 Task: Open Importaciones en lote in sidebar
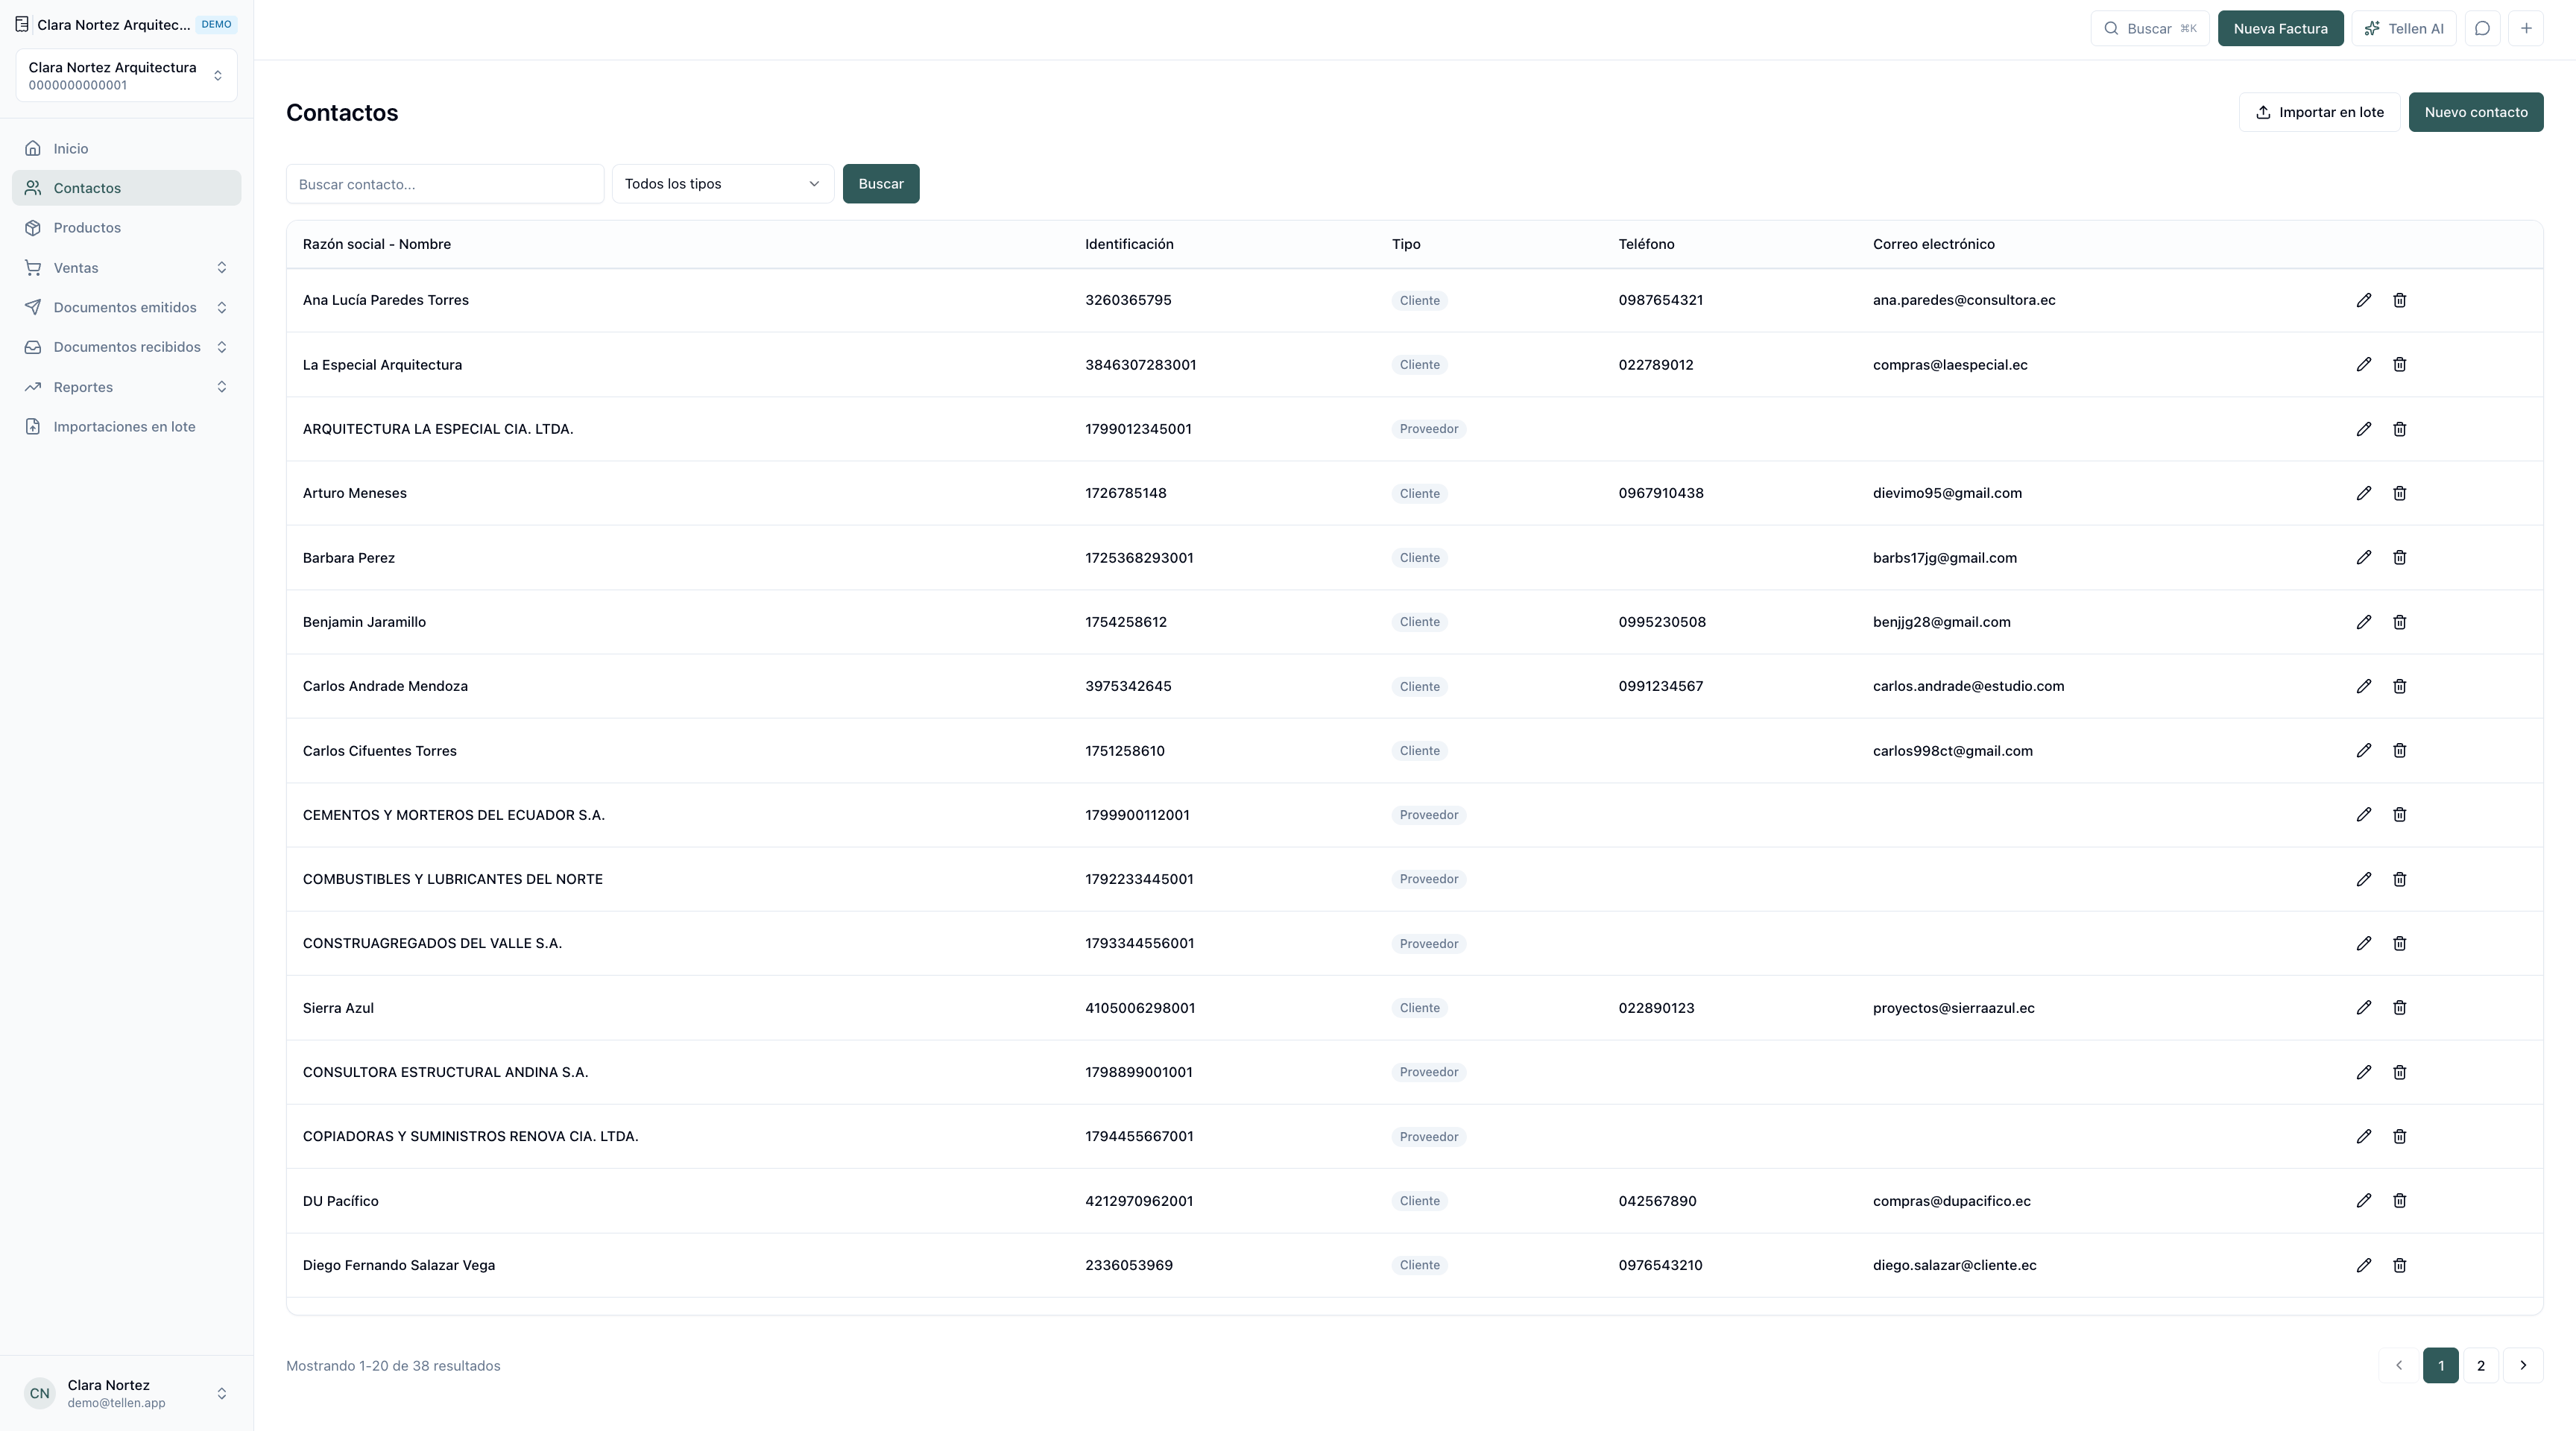pyautogui.click(x=126, y=427)
